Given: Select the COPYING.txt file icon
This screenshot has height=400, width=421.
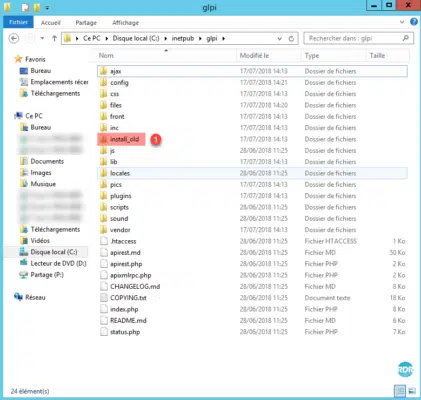Looking at the screenshot, I should [104, 298].
